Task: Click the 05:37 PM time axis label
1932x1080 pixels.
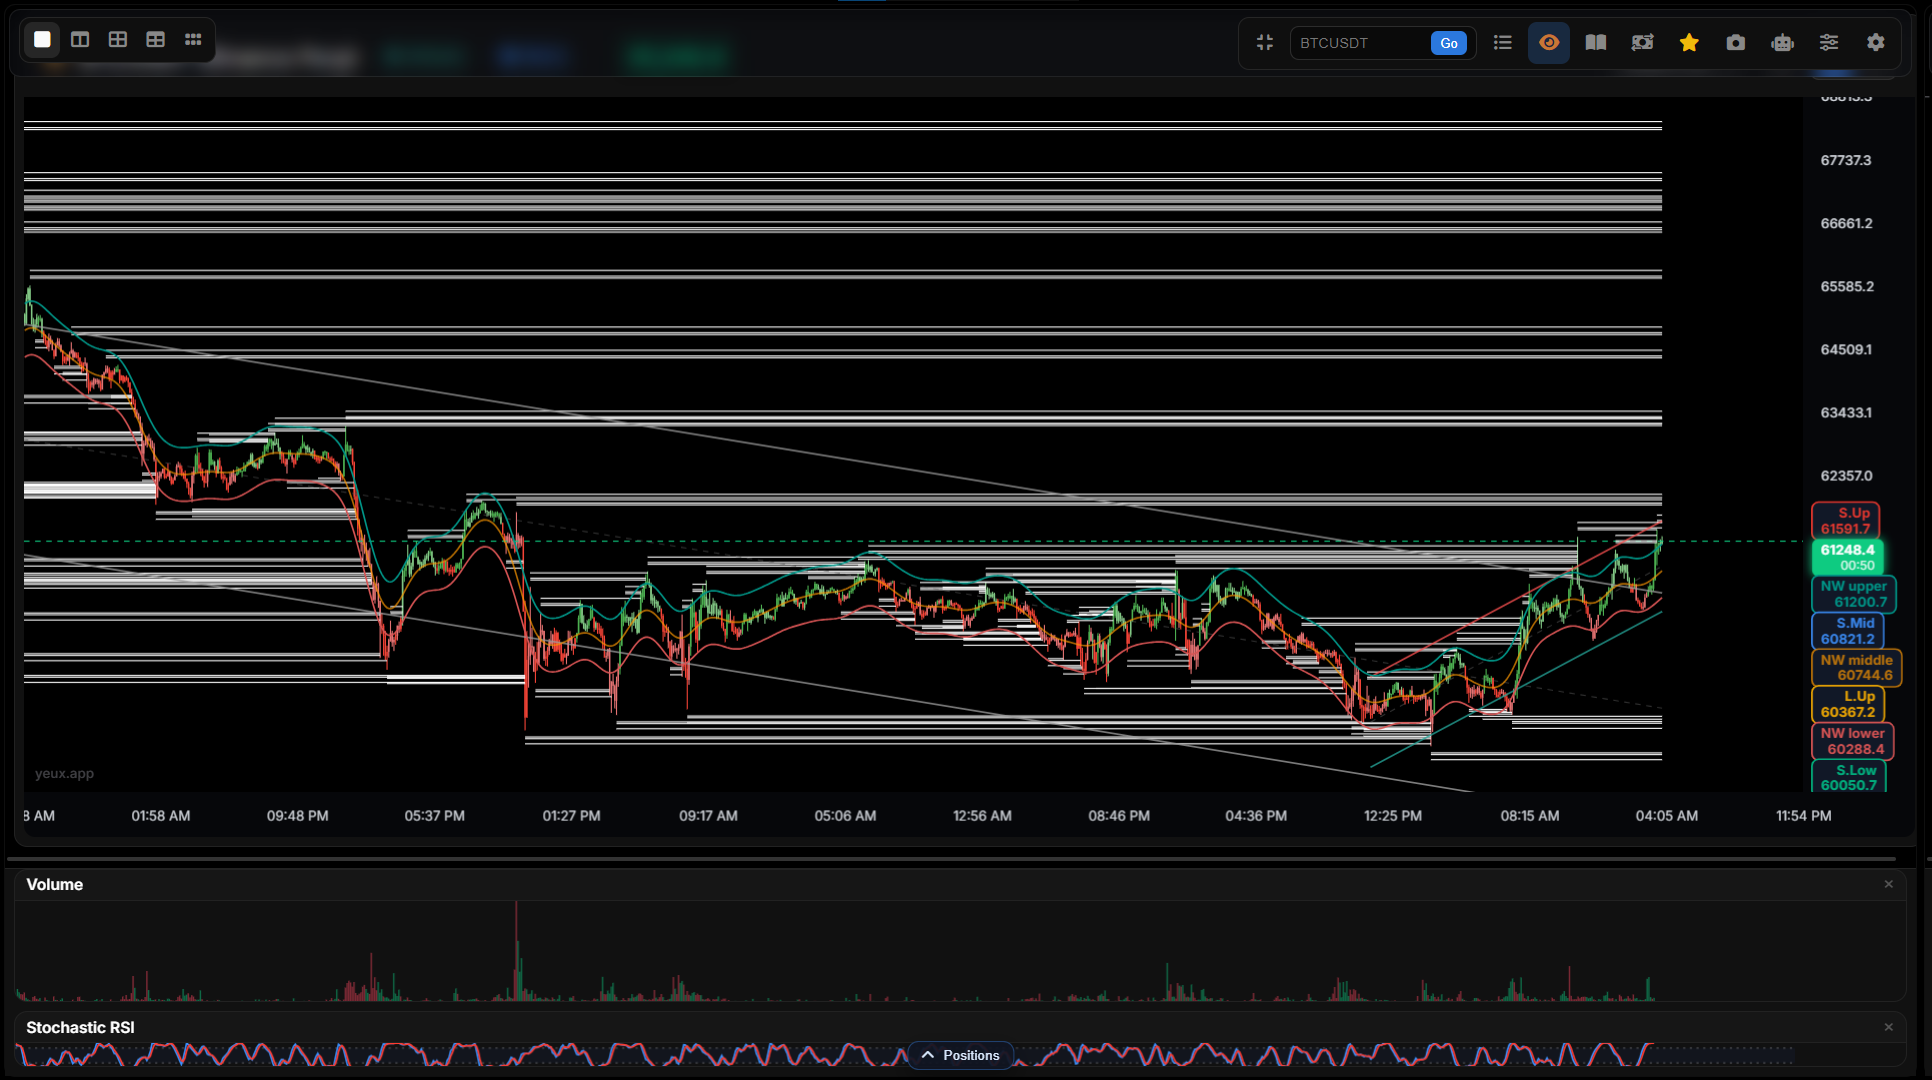Action: click(x=435, y=816)
